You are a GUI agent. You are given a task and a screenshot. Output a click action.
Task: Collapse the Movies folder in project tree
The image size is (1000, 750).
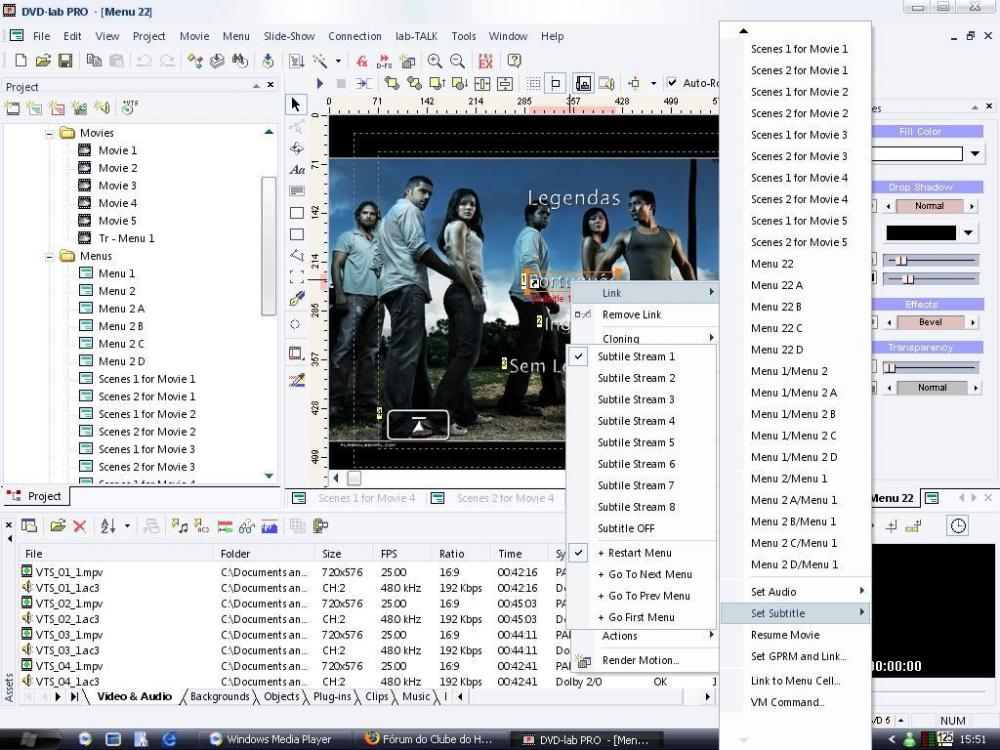click(x=49, y=133)
